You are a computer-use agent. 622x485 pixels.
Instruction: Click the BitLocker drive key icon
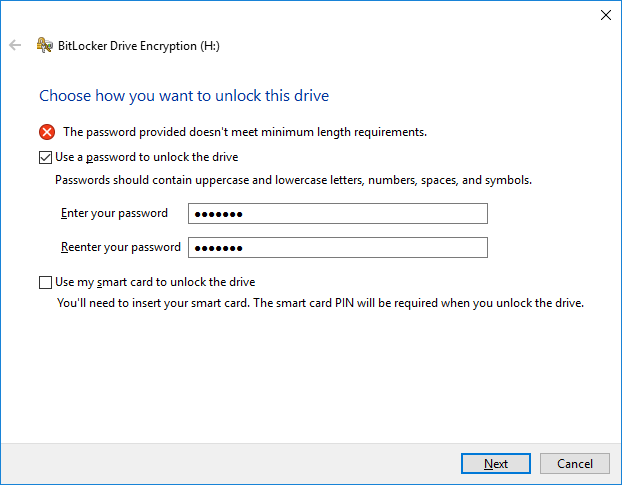click(x=44, y=45)
